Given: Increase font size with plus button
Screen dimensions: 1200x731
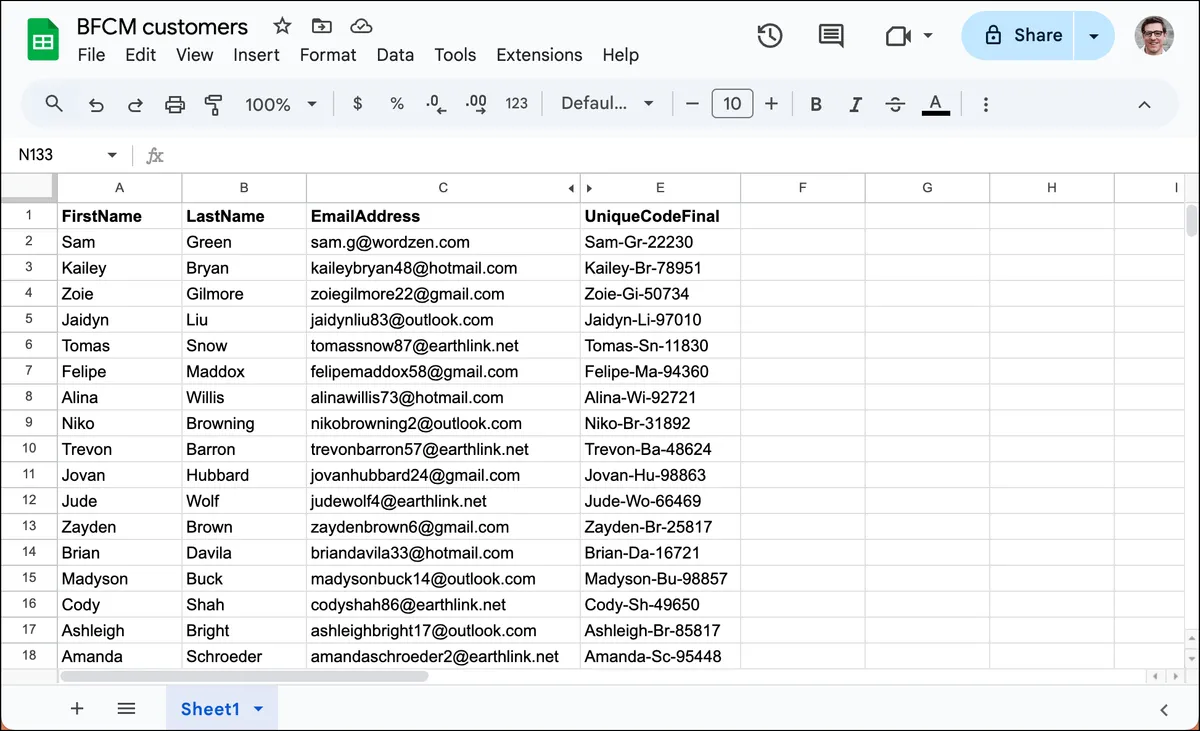Looking at the screenshot, I should pyautogui.click(x=771, y=104).
